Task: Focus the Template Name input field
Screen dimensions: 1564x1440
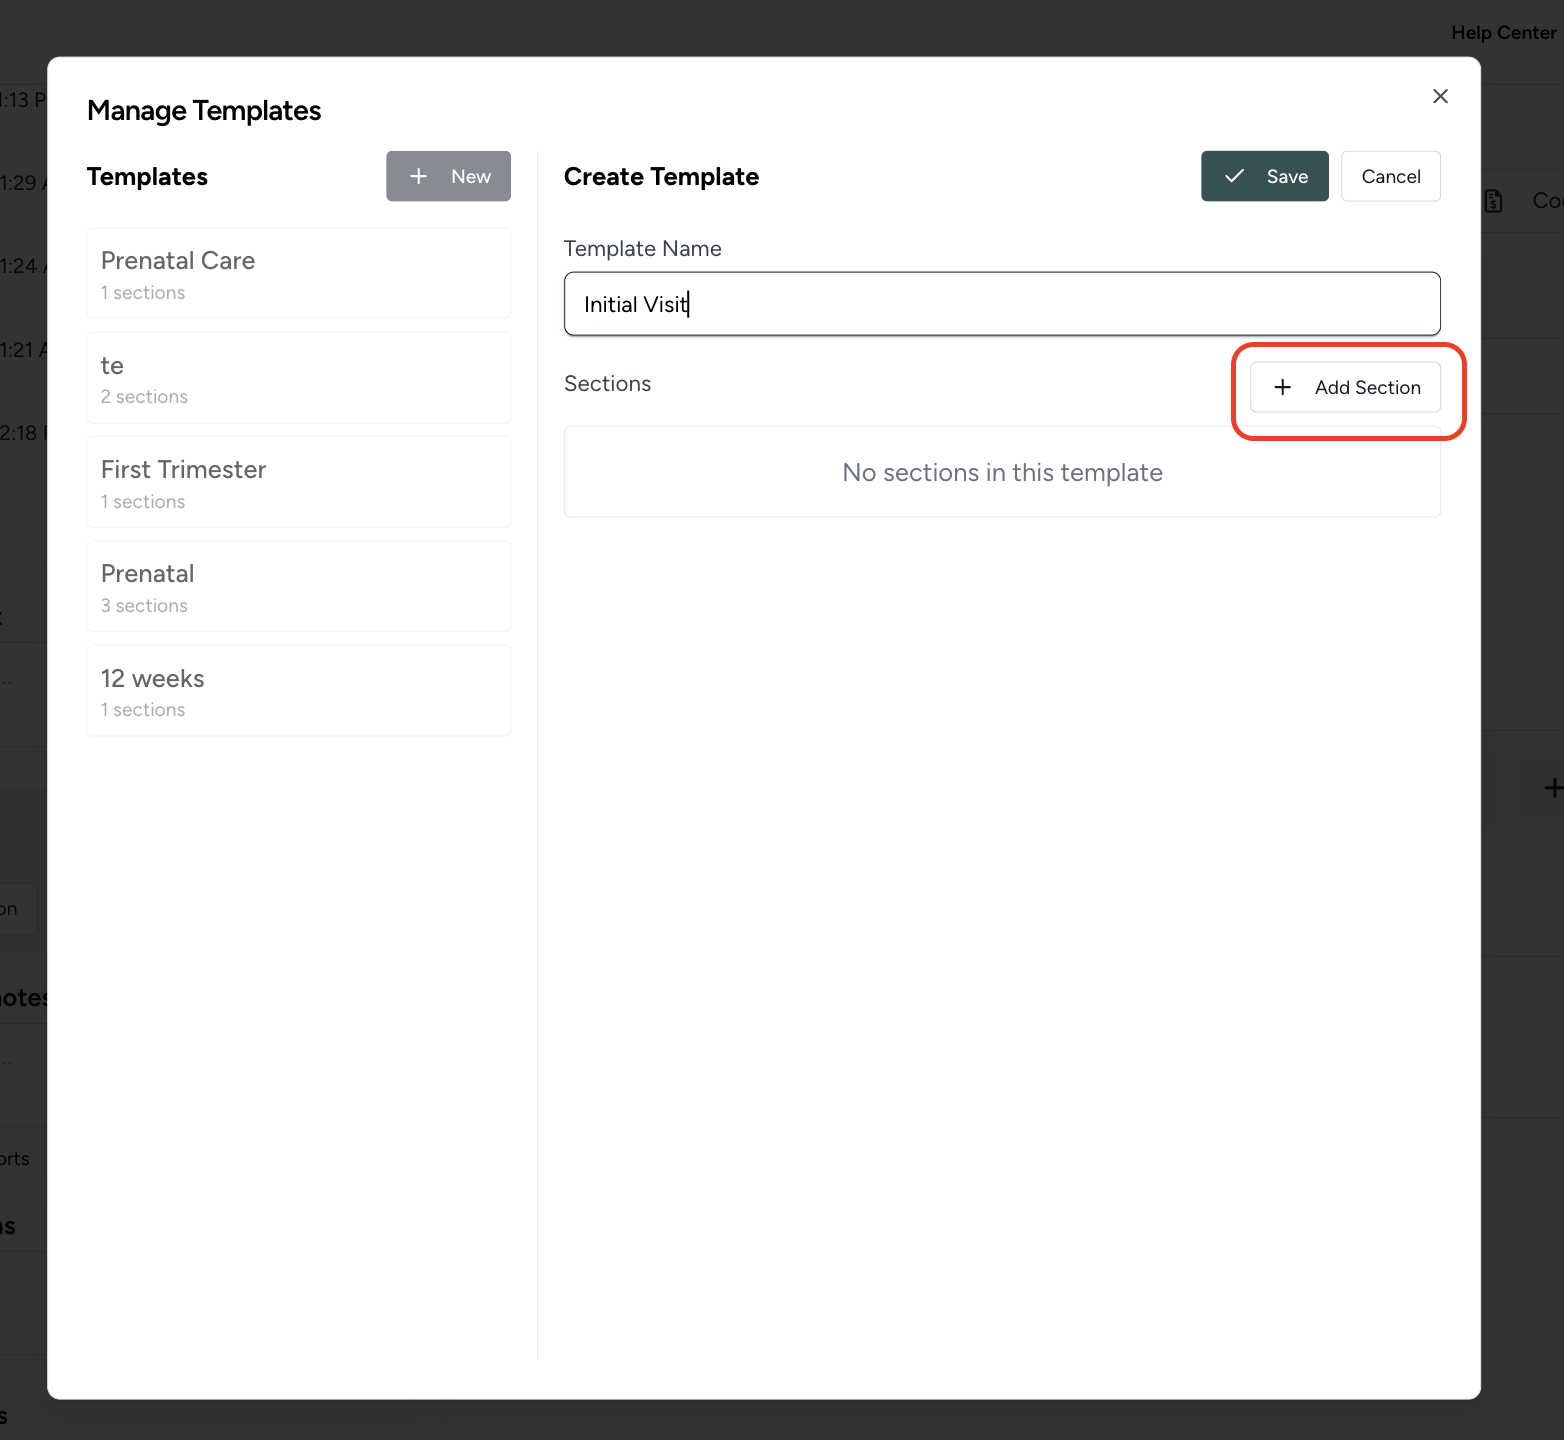Action: (x=1002, y=304)
